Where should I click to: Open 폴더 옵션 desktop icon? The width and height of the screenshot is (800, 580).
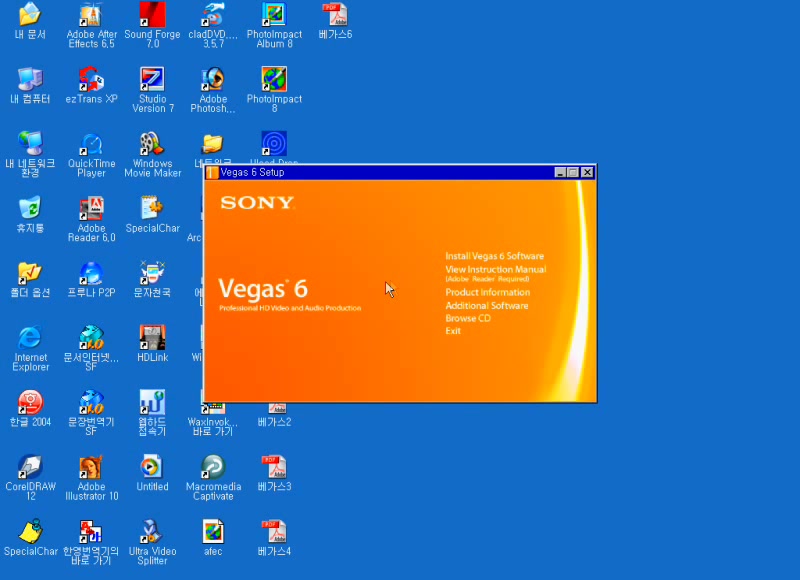click(30, 273)
